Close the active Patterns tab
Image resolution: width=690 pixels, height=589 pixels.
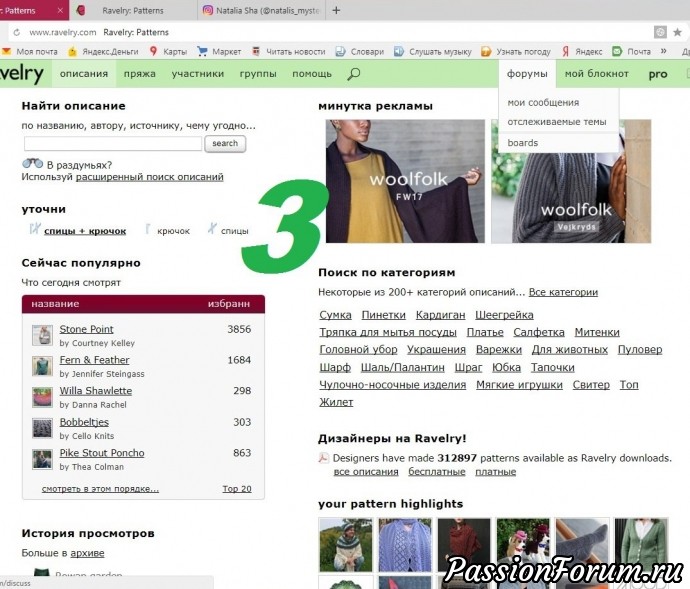[60, 10]
